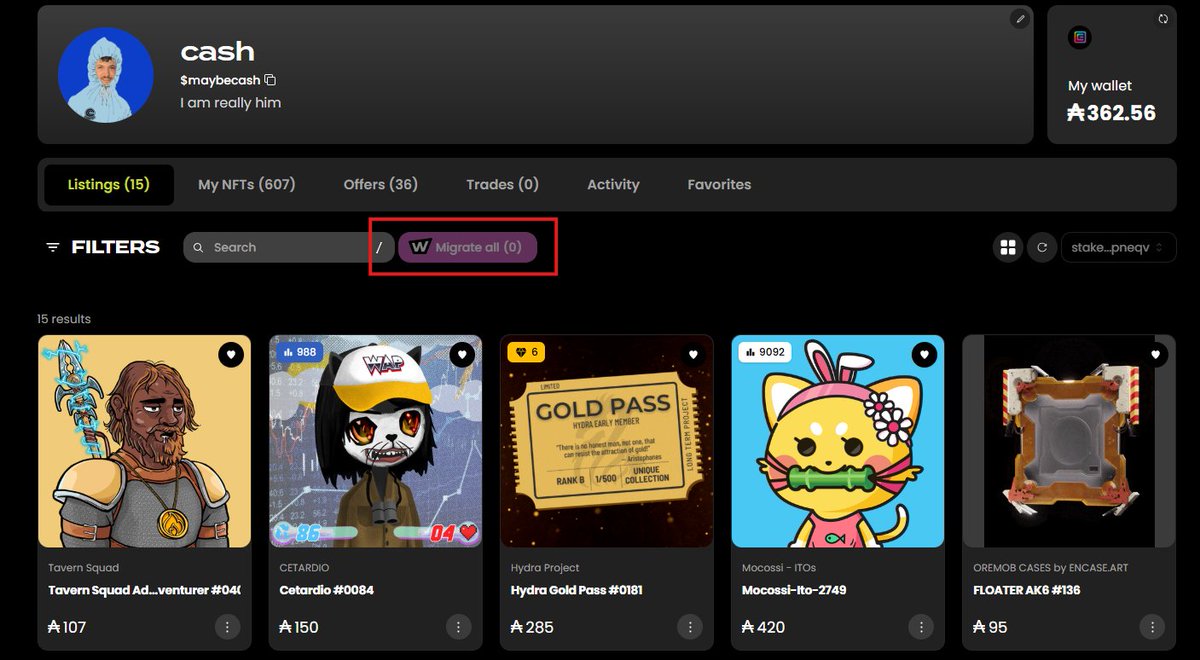The image size is (1200, 660).
Task: Click the edit profile pencil icon
Action: (x=1019, y=18)
